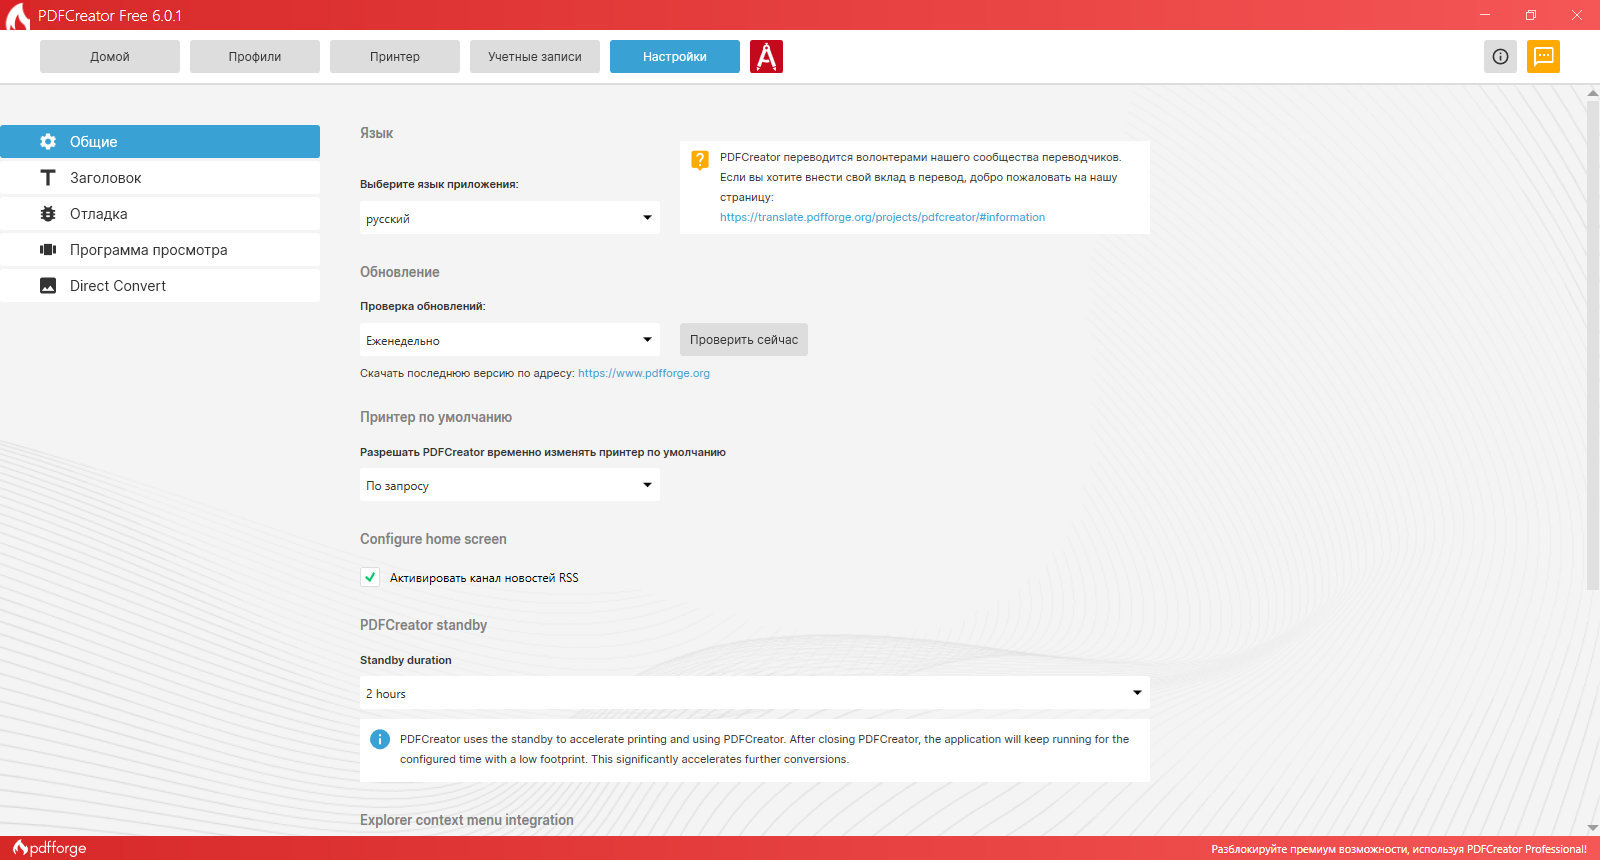Click the scrollbar down arrow
The height and width of the screenshot is (860, 1600).
pyautogui.click(x=1593, y=827)
